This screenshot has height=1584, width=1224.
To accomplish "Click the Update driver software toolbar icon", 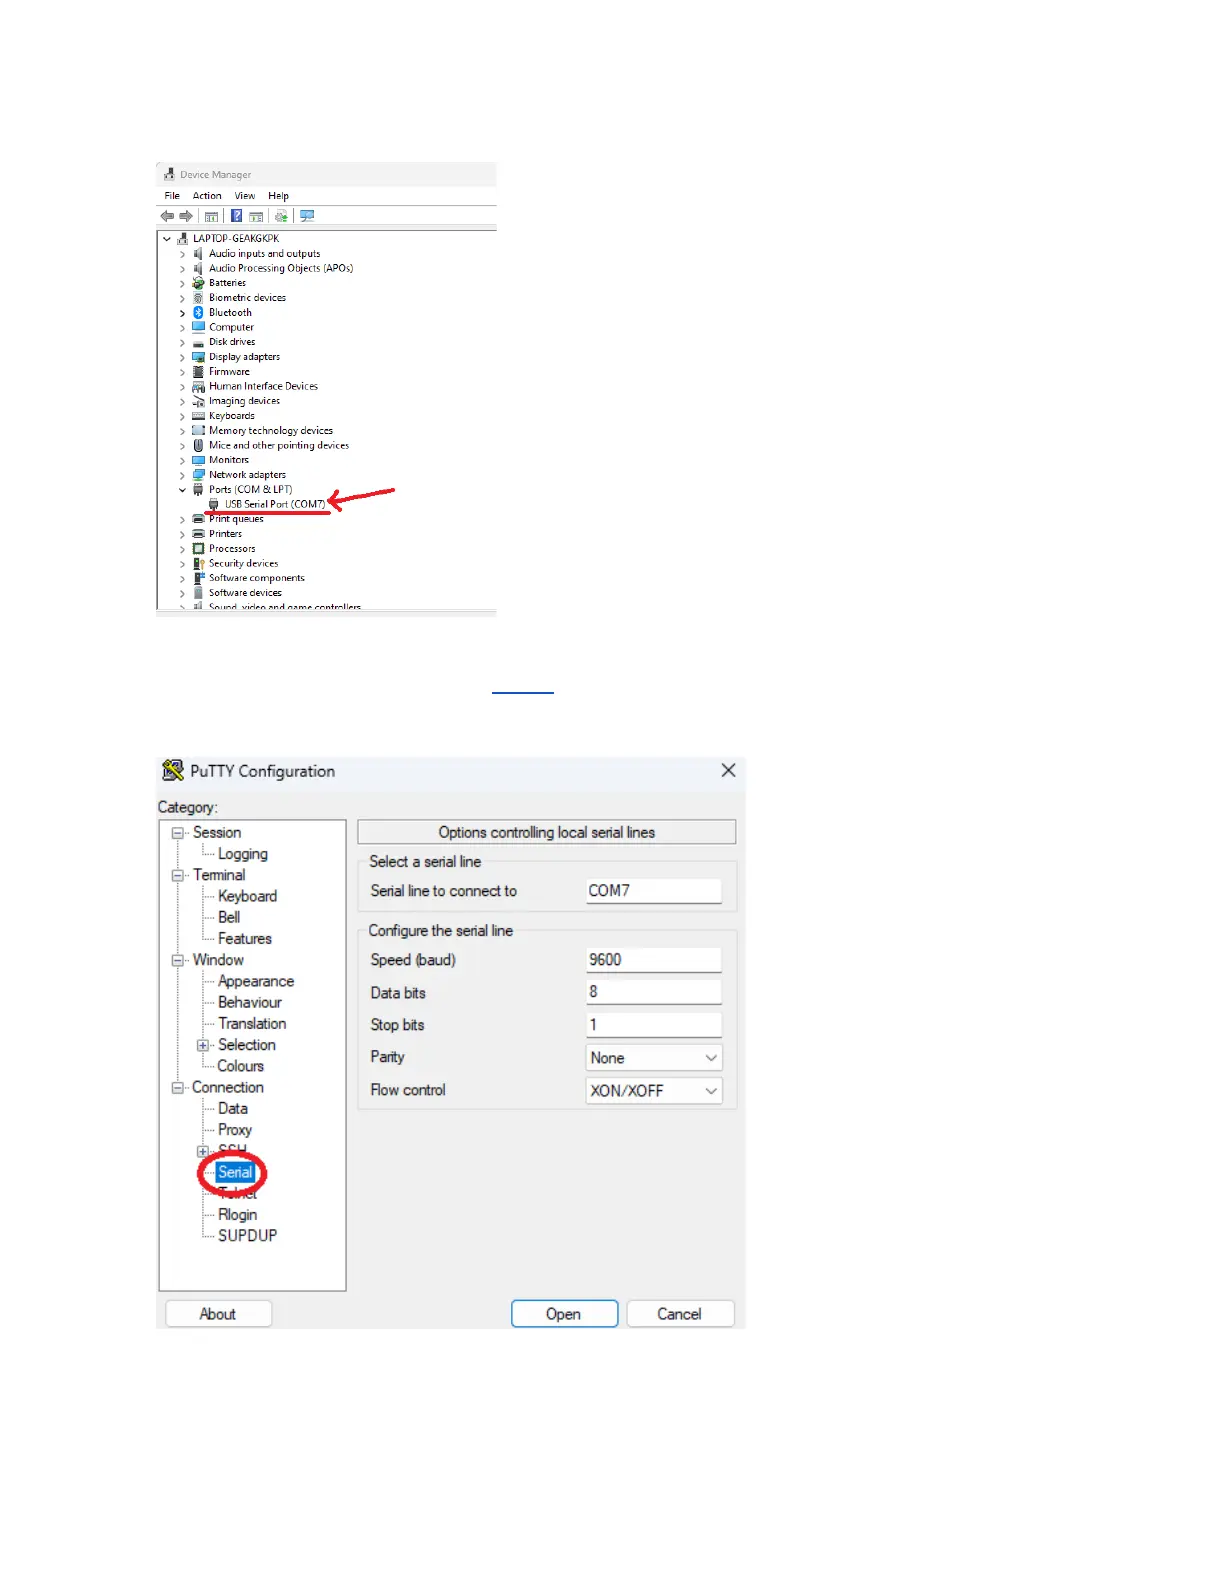I will [x=281, y=216].
